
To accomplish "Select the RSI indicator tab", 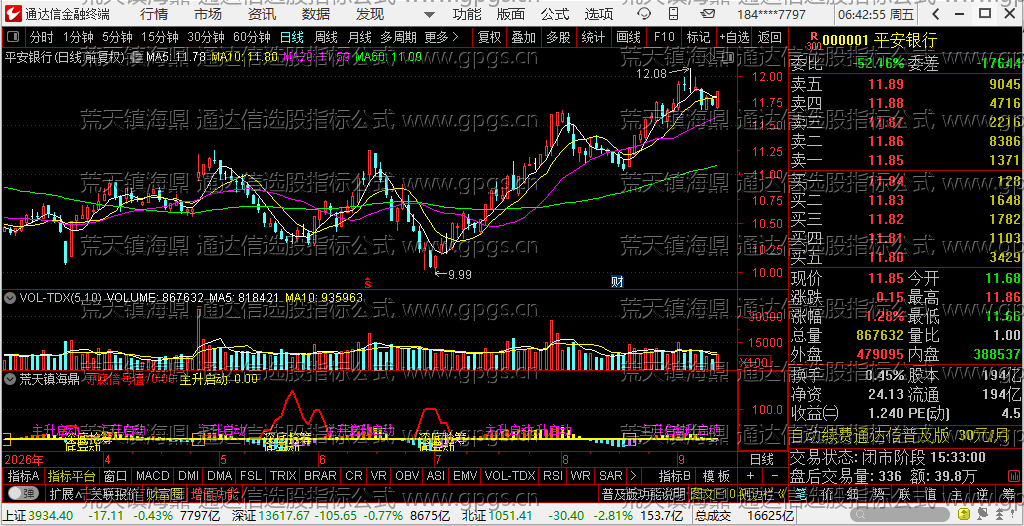I will coord(552,476).
